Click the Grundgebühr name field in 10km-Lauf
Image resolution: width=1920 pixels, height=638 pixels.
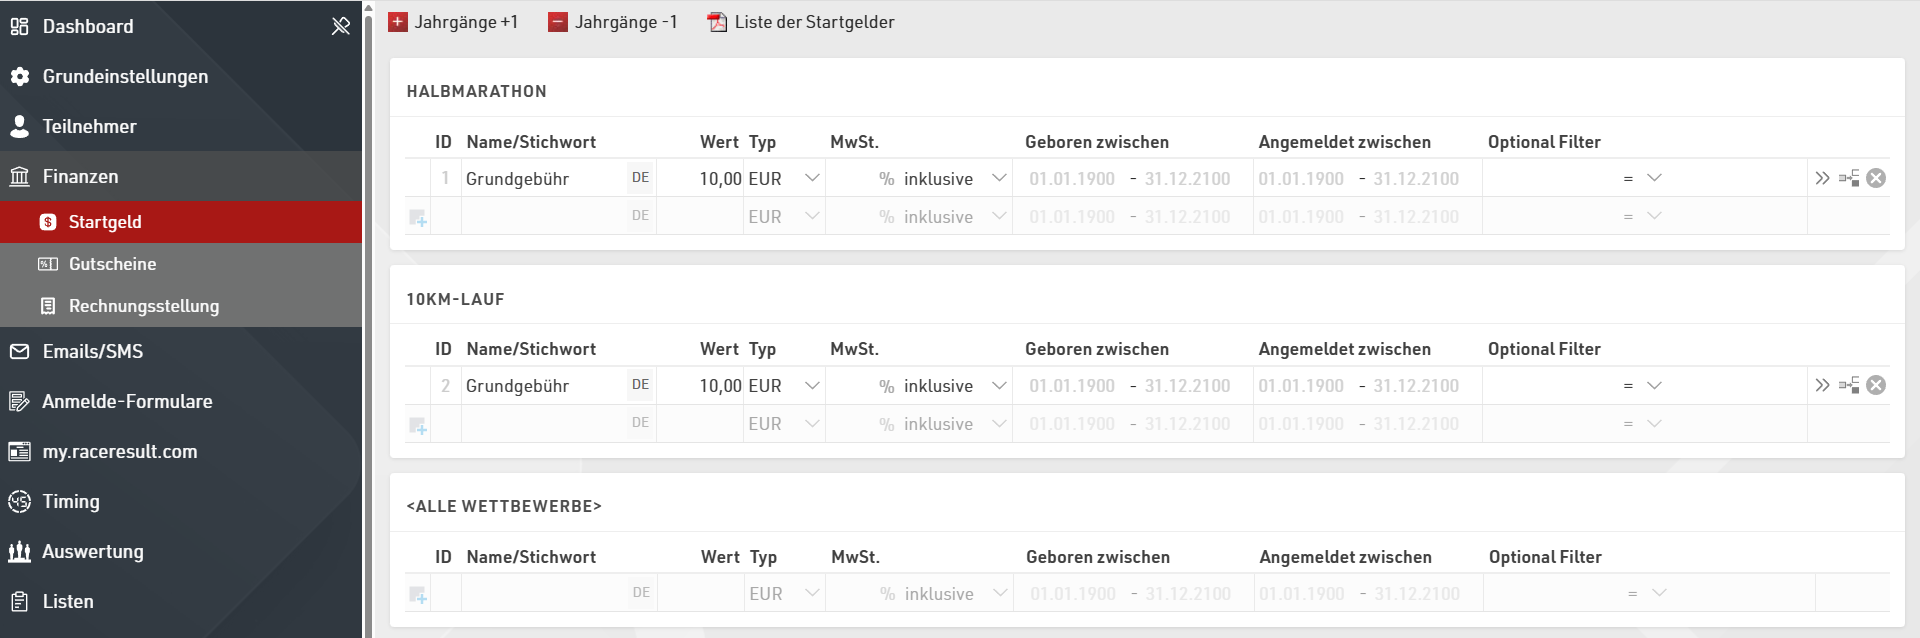click(x=540, y=386)
